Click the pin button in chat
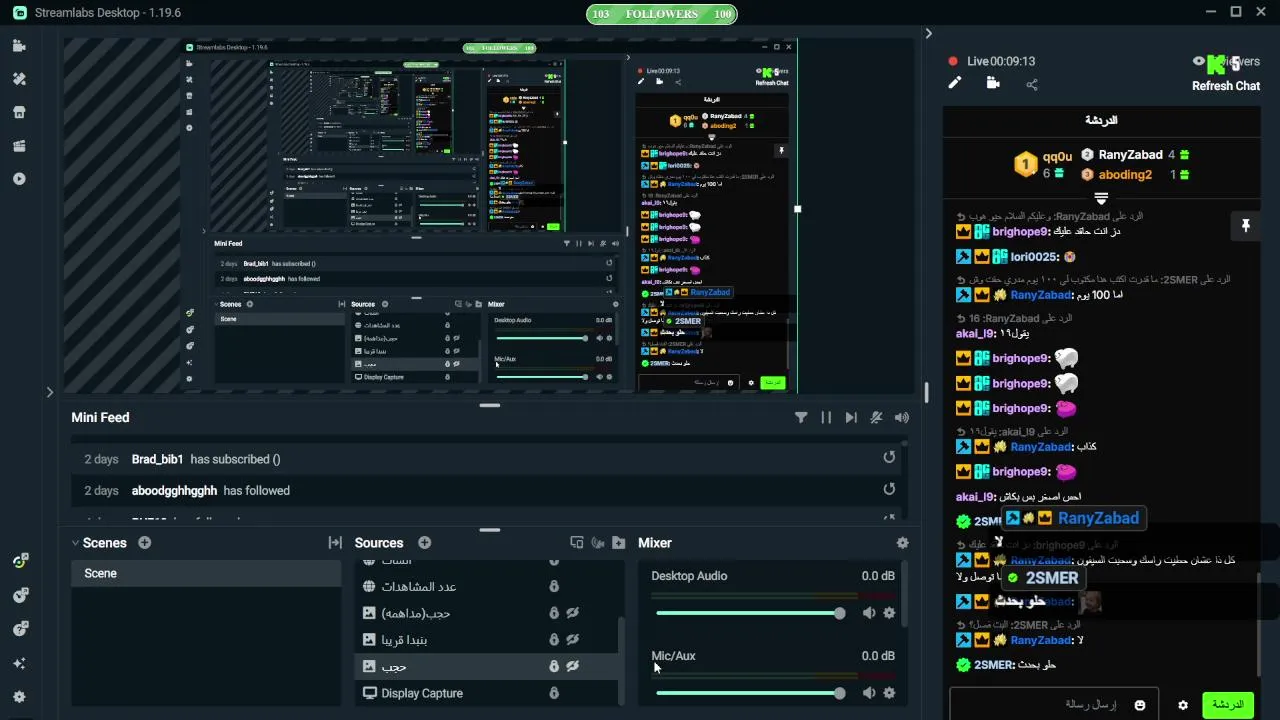Image resolution: width=1280 pixels, height=720 pixels. 1246,226
